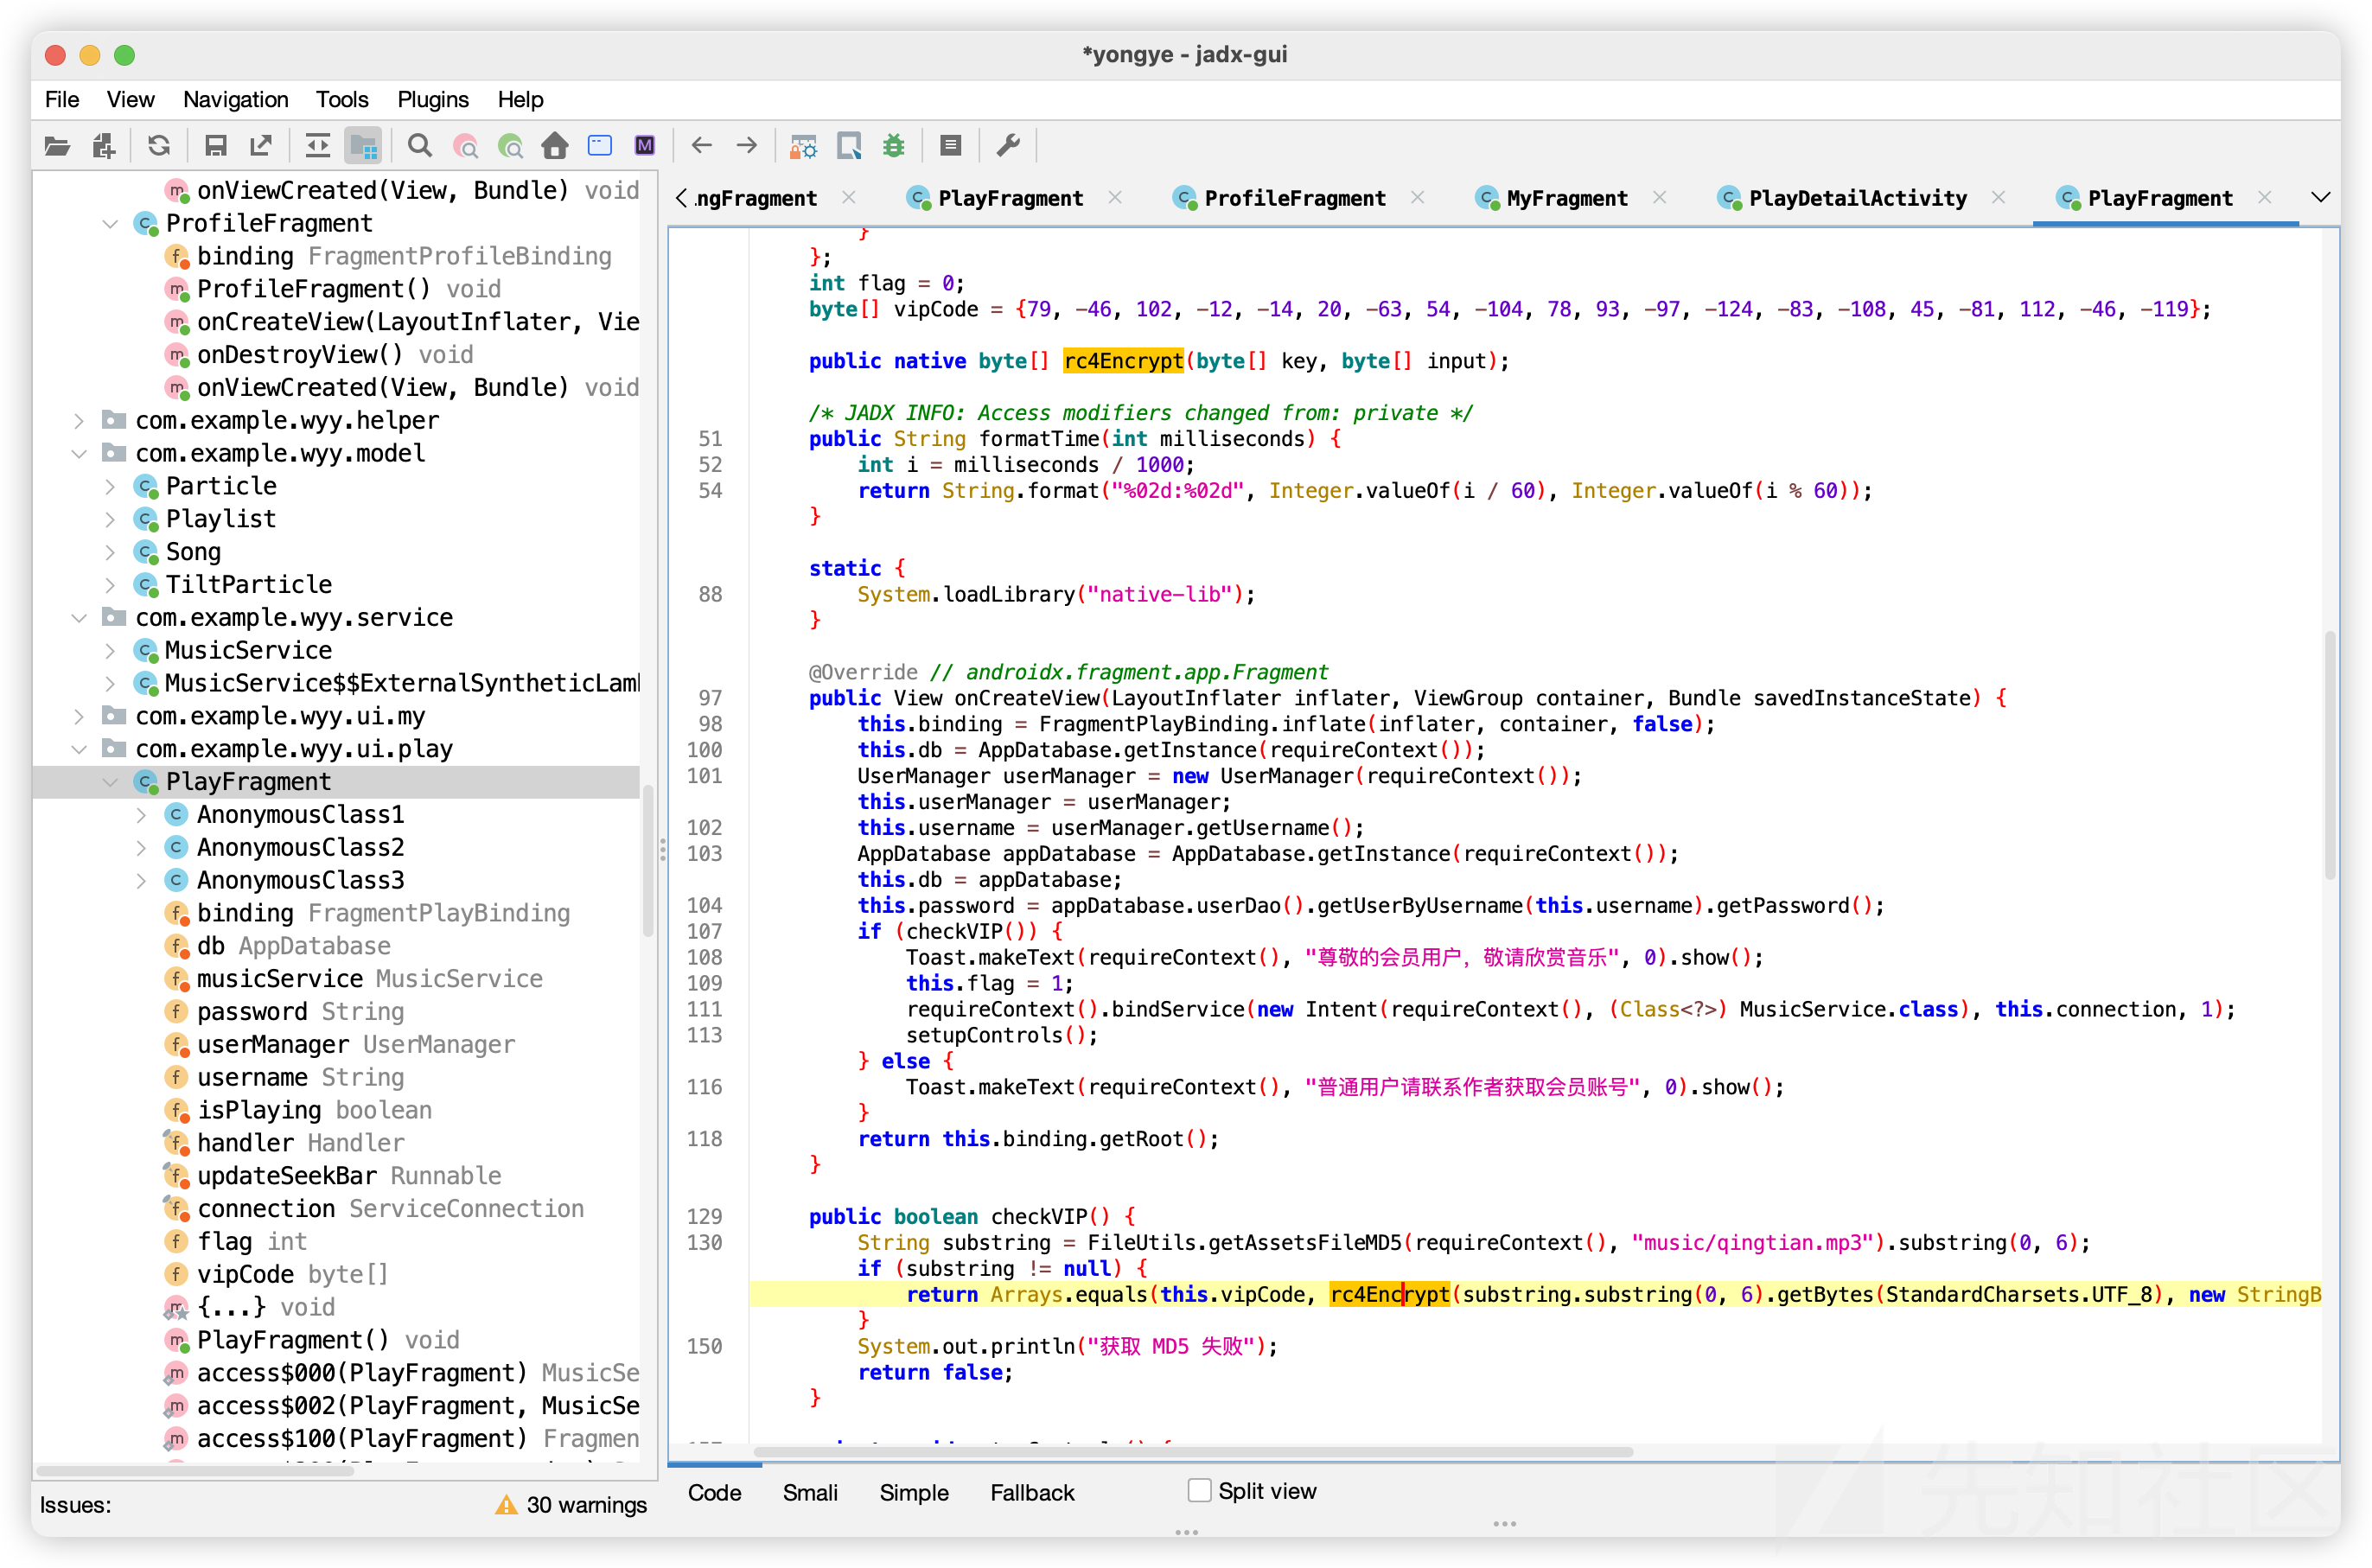Open the green bug debugger icon
The width and height of the screenshot is (2372, 1568).
(x=894, y=146)
